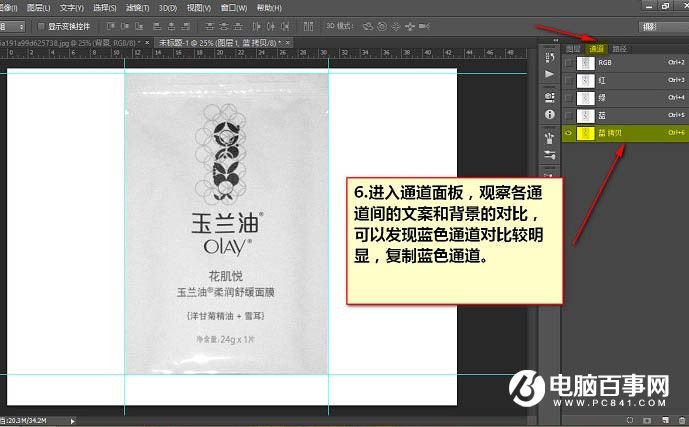The width and height of the screenshot is (689, 427).
Task: Click Load channel as selection icon
Action: [x=630, y=420]
